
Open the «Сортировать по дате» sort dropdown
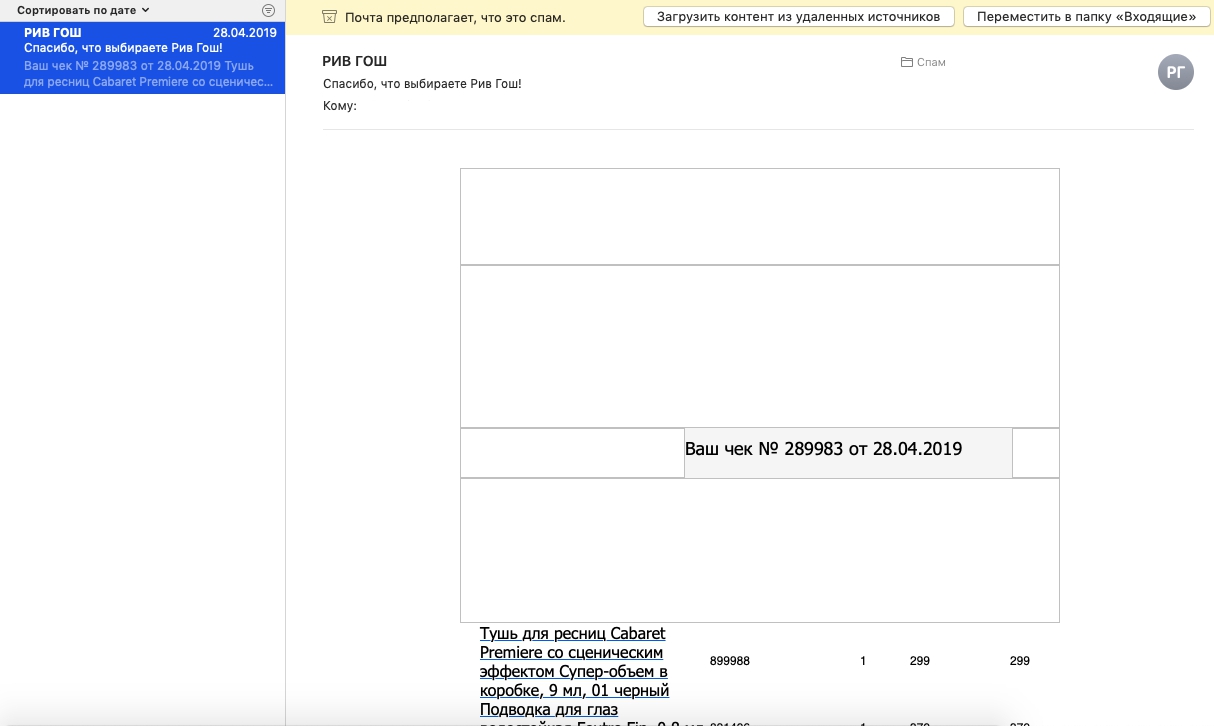(83, 10)
